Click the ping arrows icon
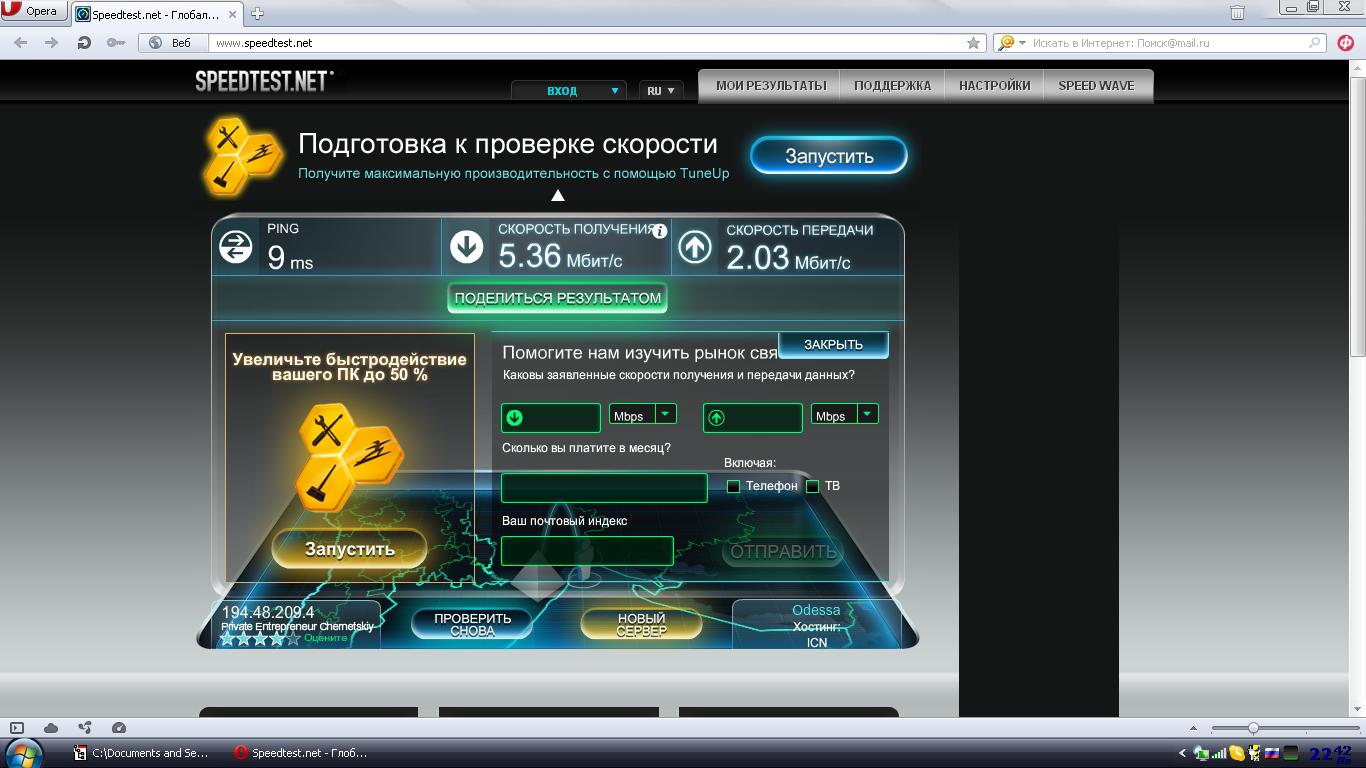Screen dimensions: 1366x768 236,246
